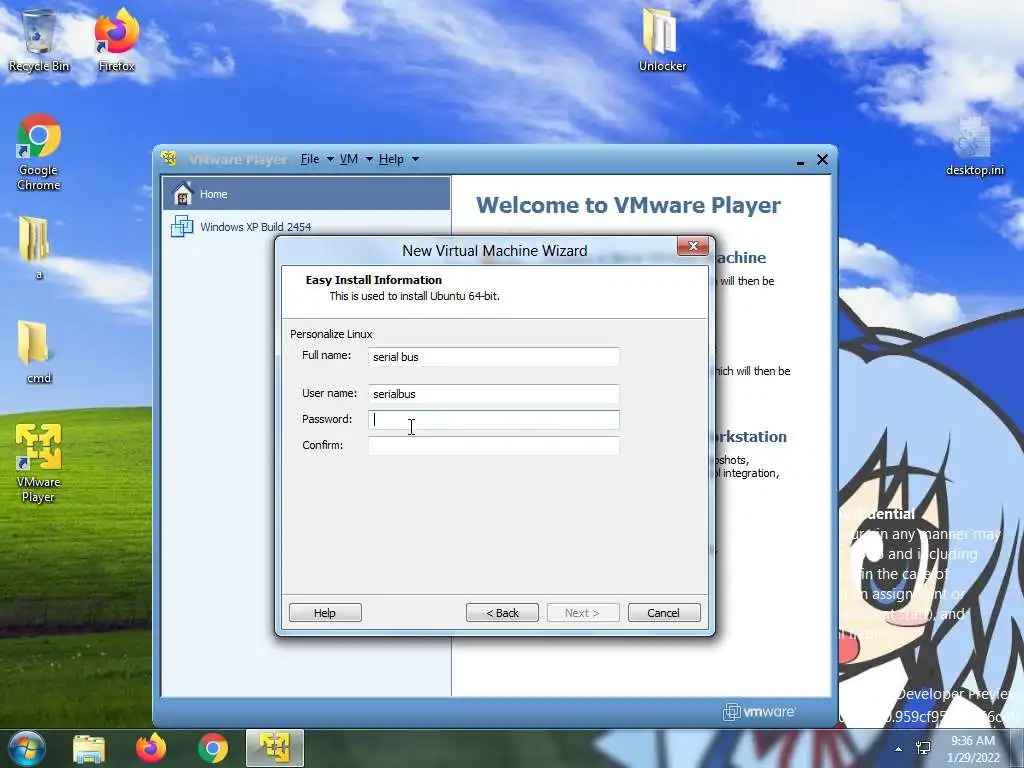The width and height of the screenshot is (1024, 768).
Task: Expand the Help menu dropdown arrow
Action: tap(415, 159)
